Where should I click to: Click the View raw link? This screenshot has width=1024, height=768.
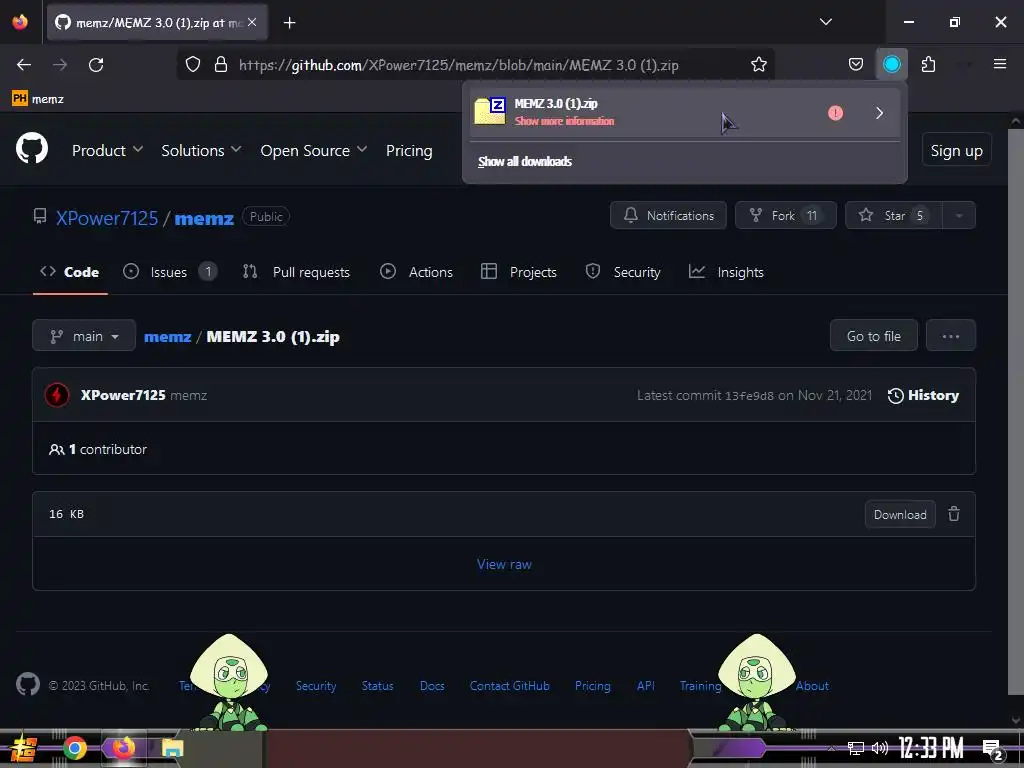(504, 564)
